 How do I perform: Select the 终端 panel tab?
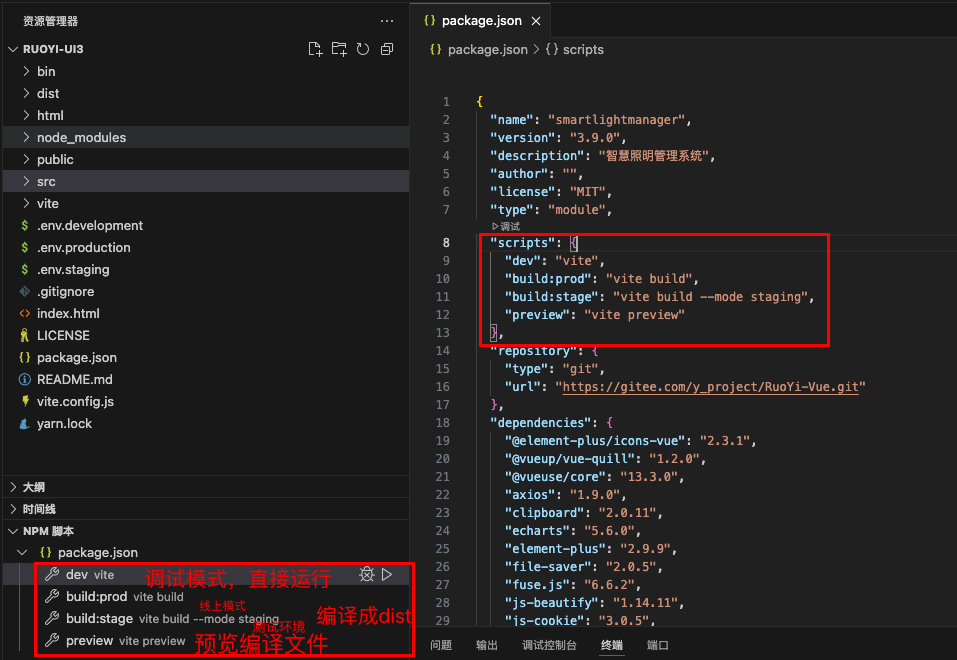pos(612,645)
